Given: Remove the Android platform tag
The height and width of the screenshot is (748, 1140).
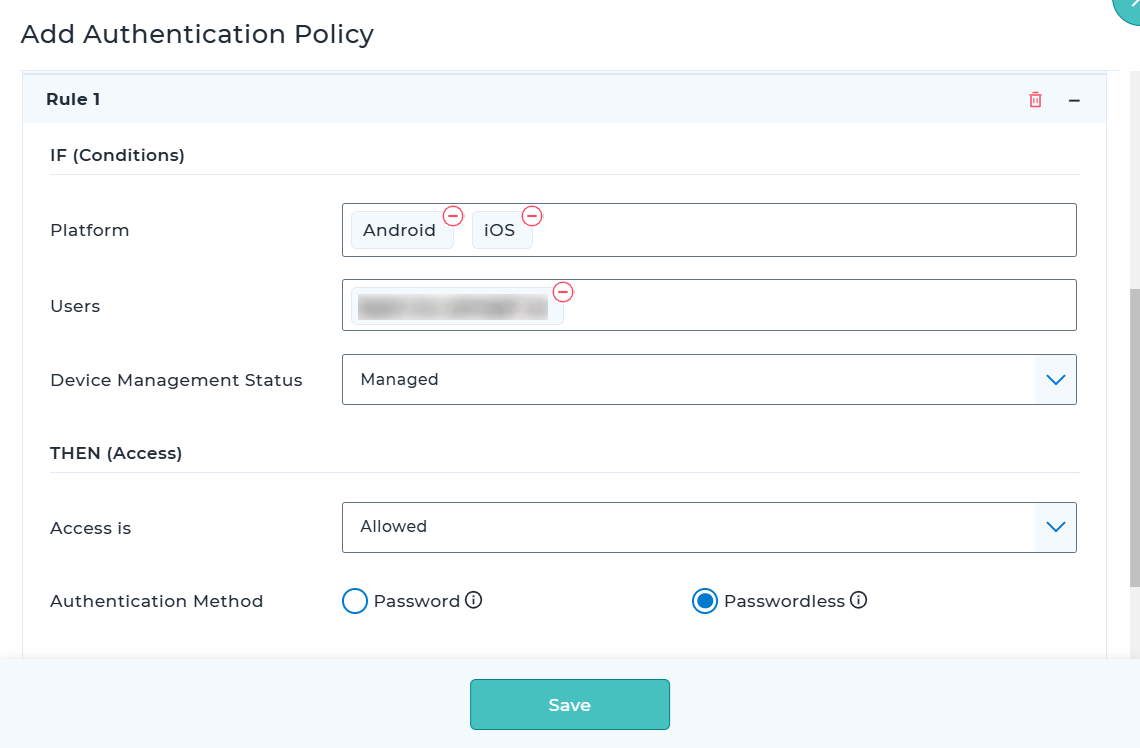Looking at the screenshot, I should [453, 216].
